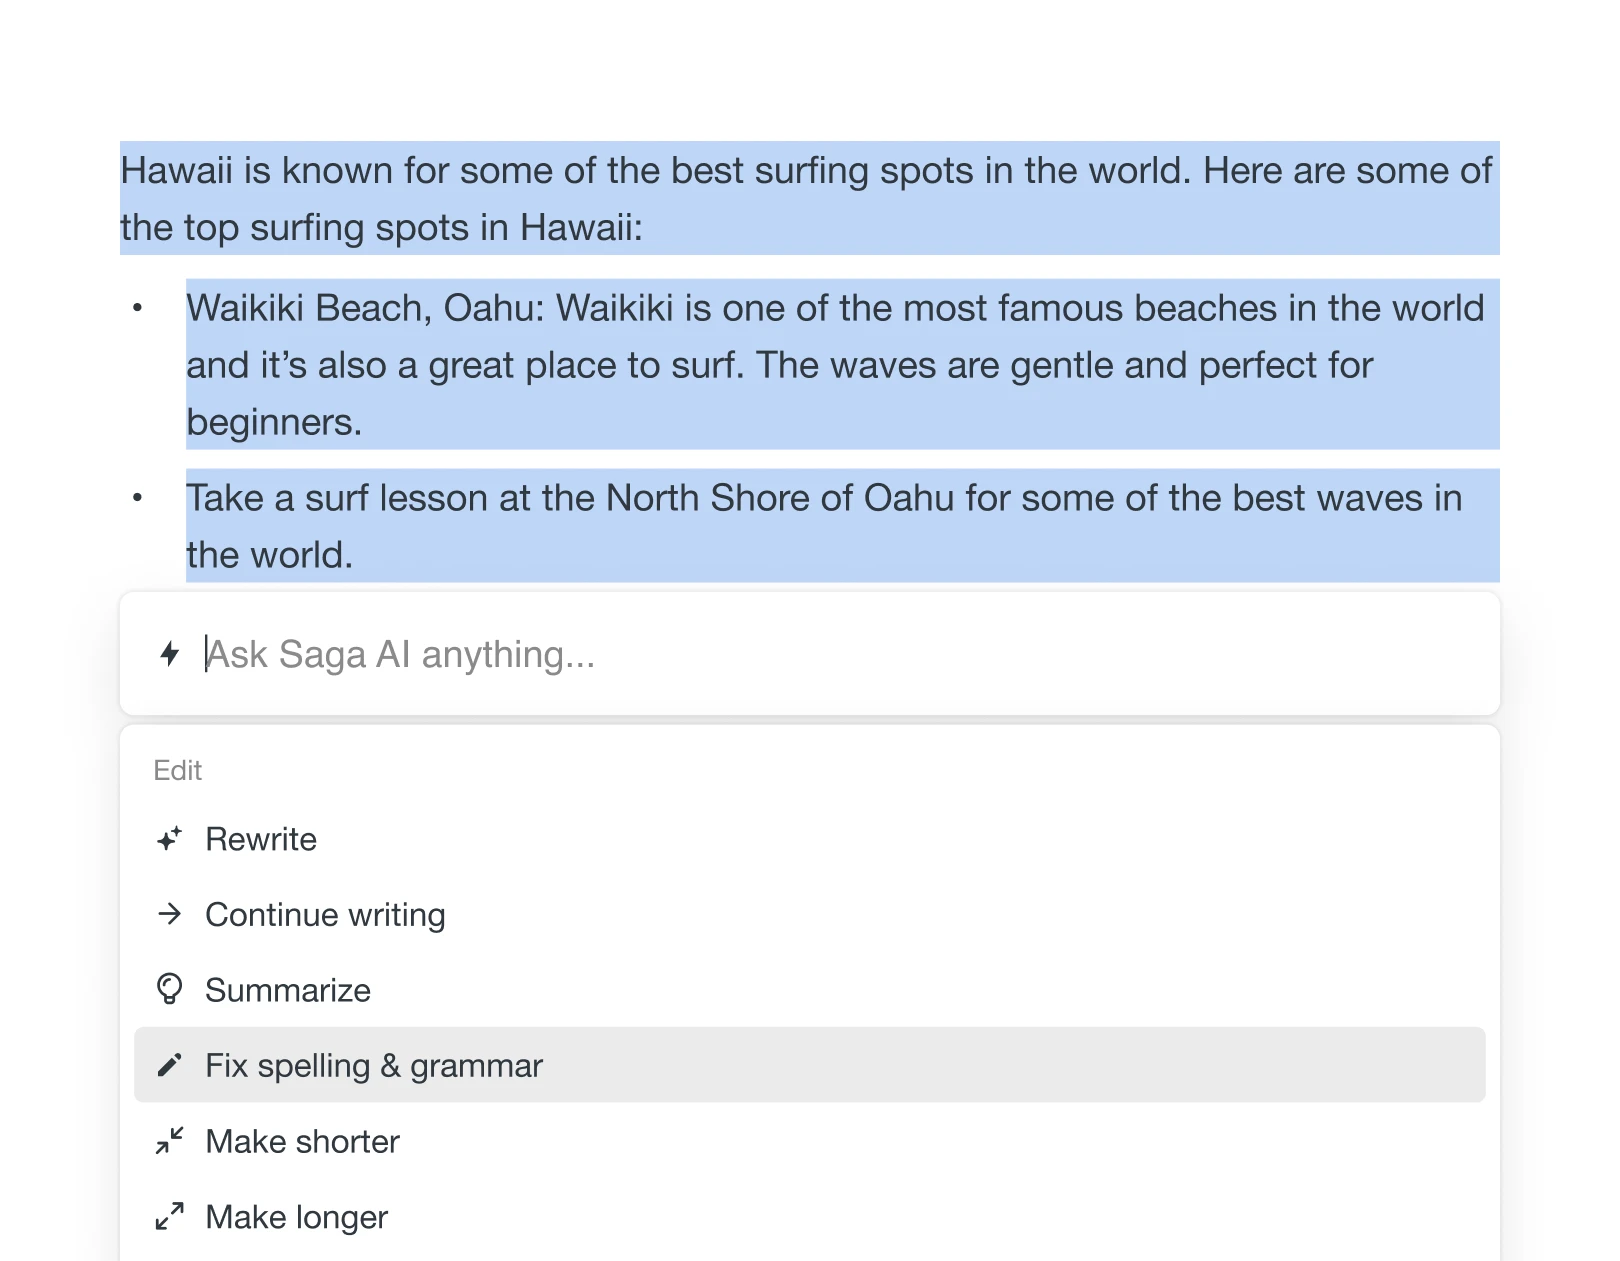Click the Edit section heading
Screen dimensions: 1620x1261
pos(178,770)
